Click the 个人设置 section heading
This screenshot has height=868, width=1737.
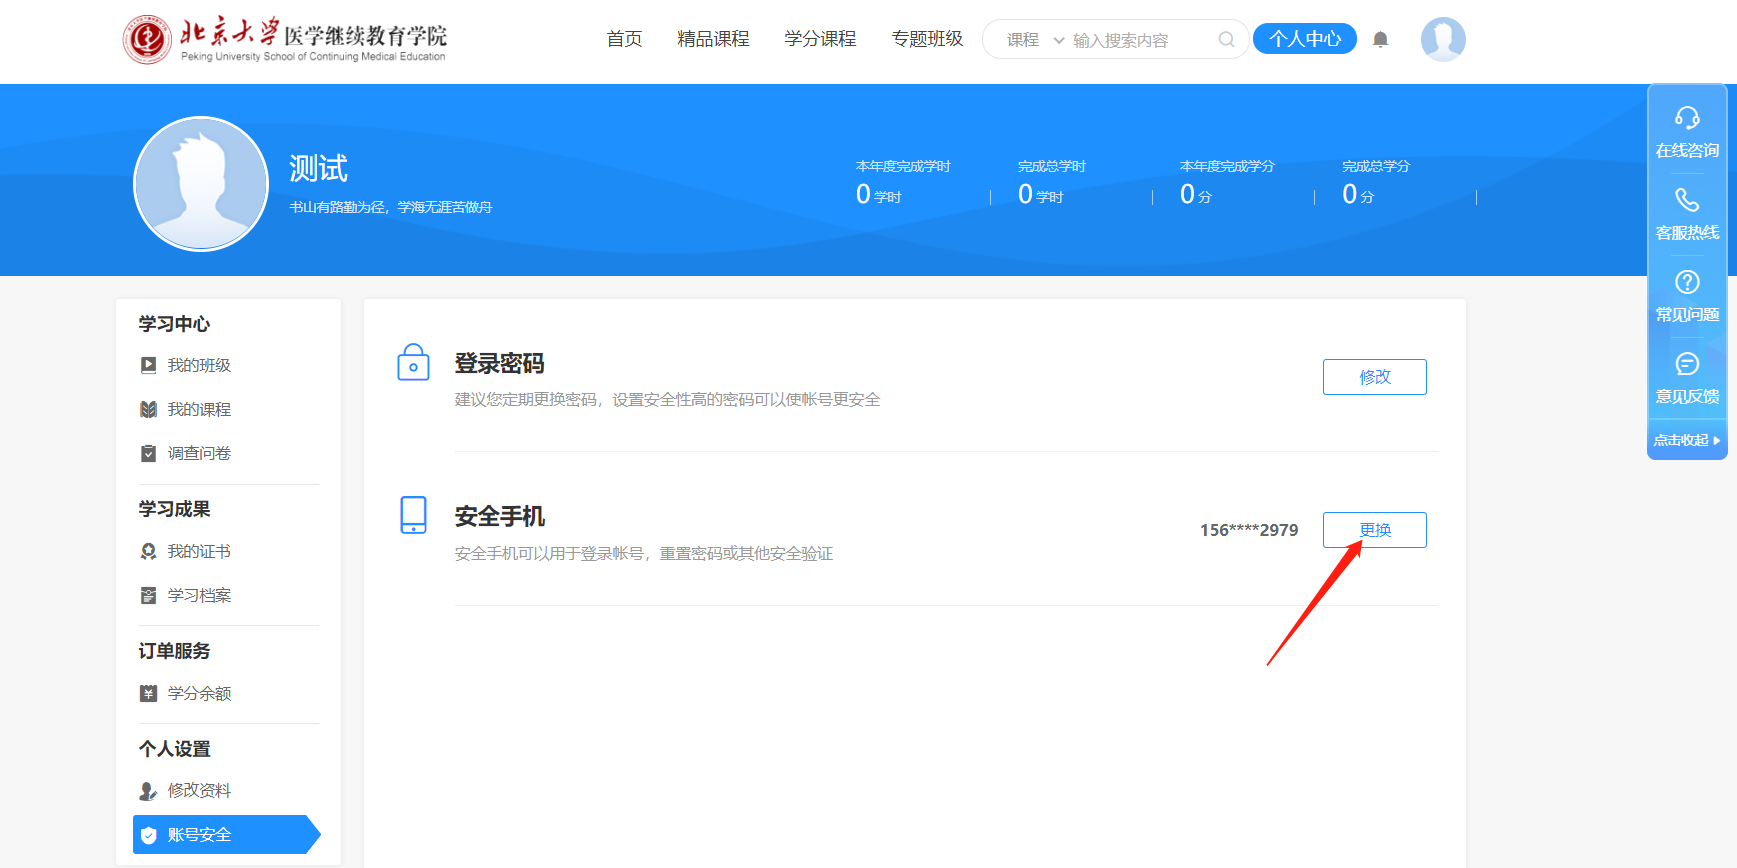pyautogui.click(x=174, y=749)
